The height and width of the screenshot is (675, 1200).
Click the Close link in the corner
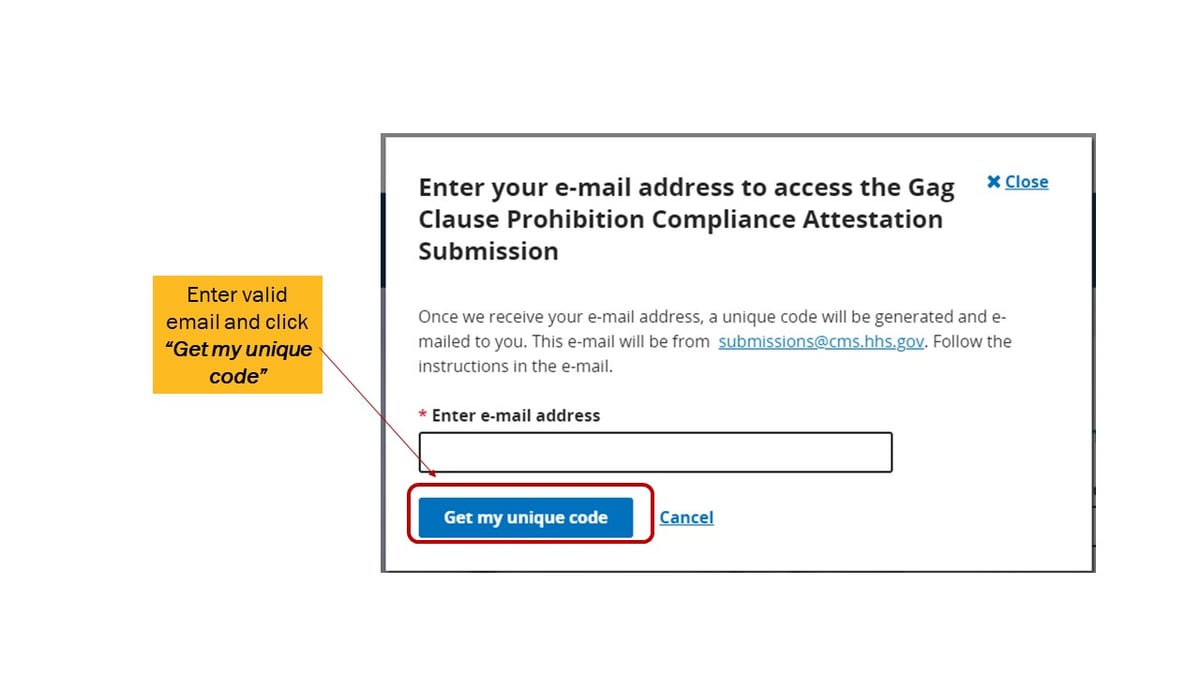(x=1026, y=181)
